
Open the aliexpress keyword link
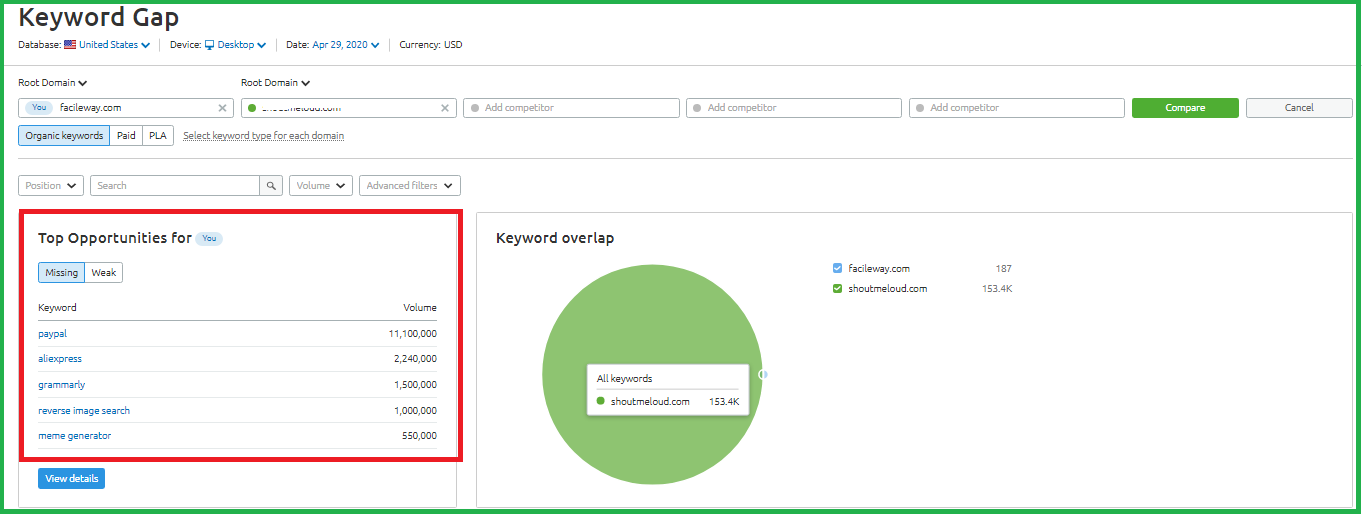pos(60,359)
